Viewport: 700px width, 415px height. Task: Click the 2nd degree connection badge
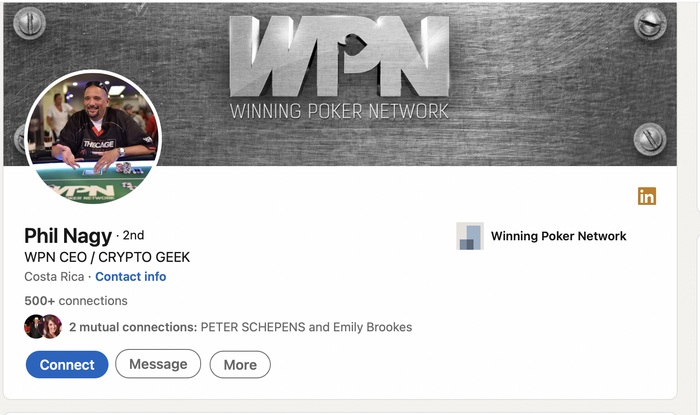(133, 235)
